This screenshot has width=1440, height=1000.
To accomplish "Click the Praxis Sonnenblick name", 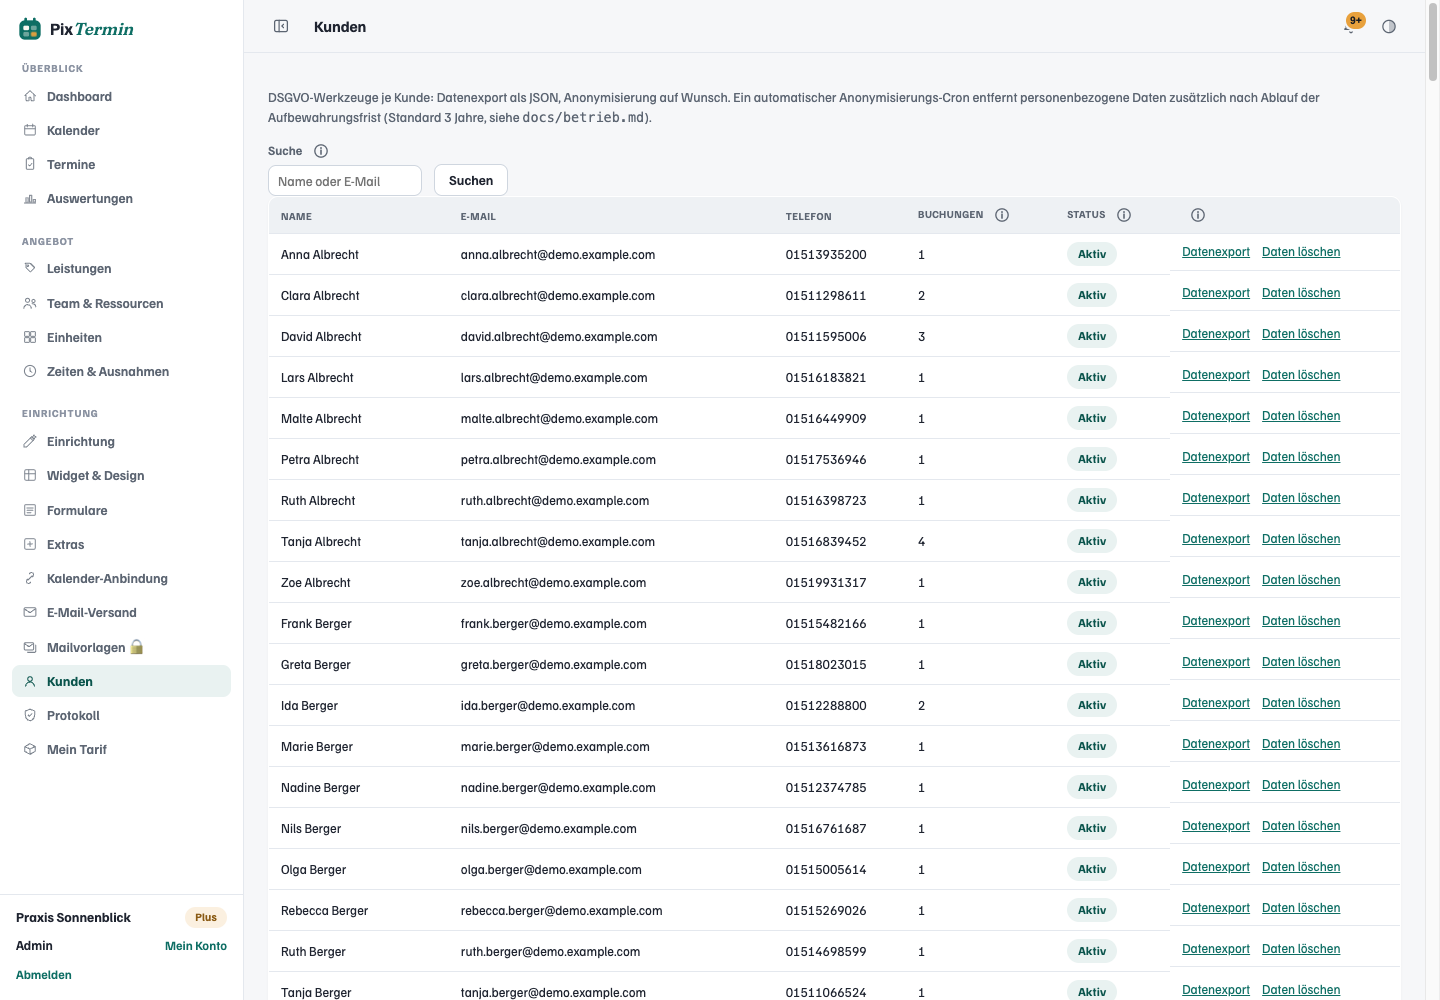I will point(73,918).
